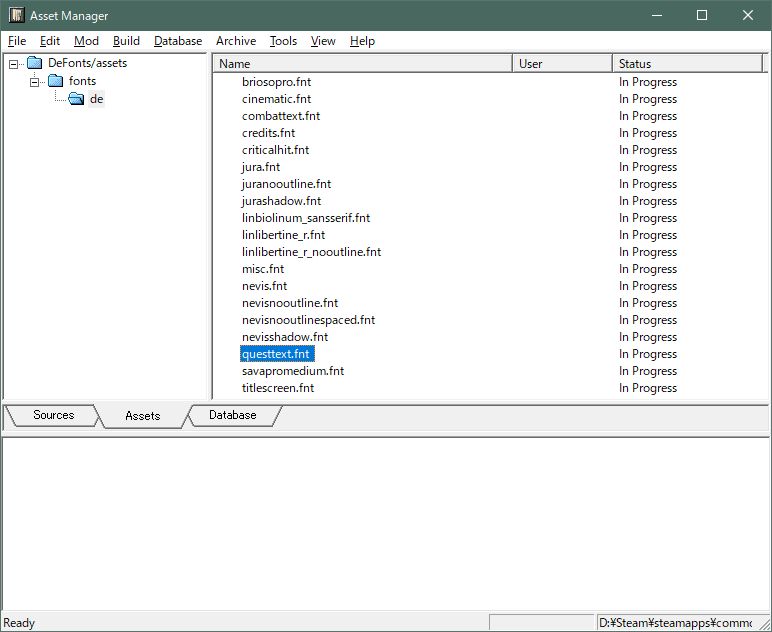Click the fonts folder icon in tree
The height and width of the screenshot is (632, 772).
coord(55,81)
